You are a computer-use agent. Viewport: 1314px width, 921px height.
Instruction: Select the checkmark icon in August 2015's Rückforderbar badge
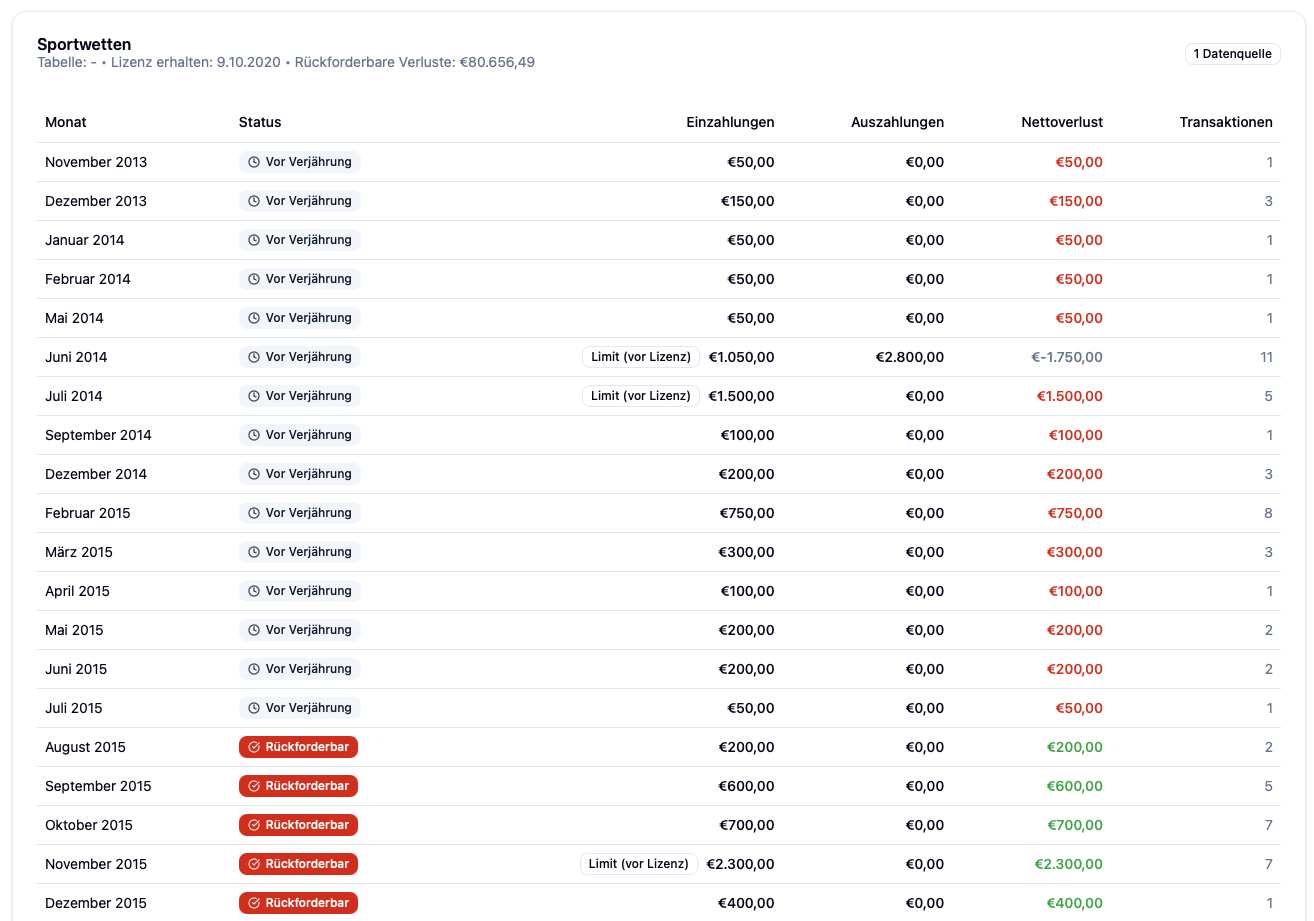click(253, 747)
